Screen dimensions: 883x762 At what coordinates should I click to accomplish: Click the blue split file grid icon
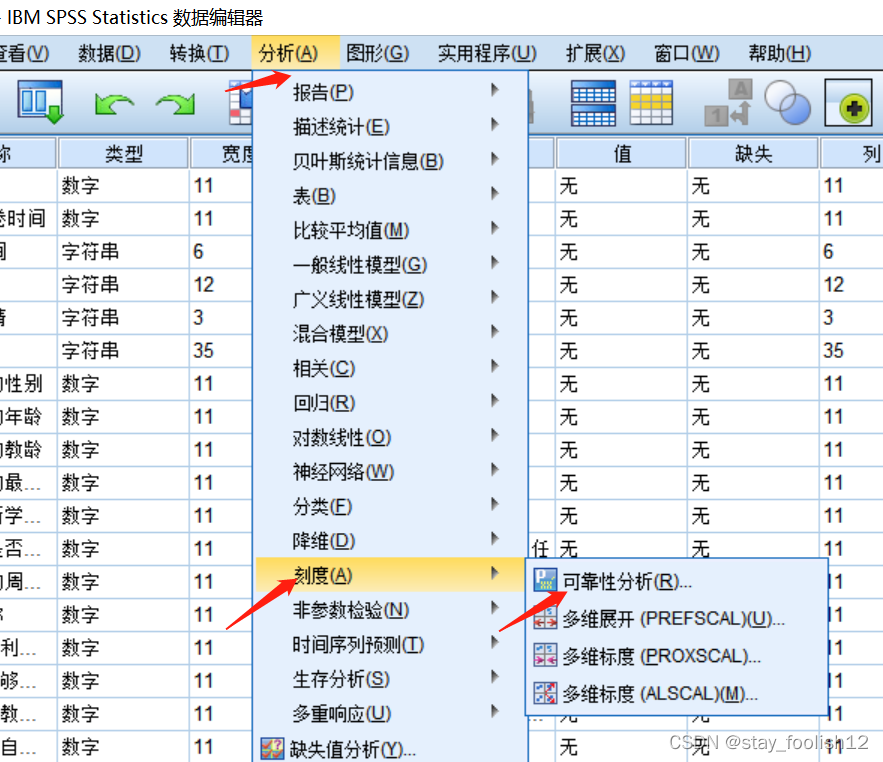(593, 103)
